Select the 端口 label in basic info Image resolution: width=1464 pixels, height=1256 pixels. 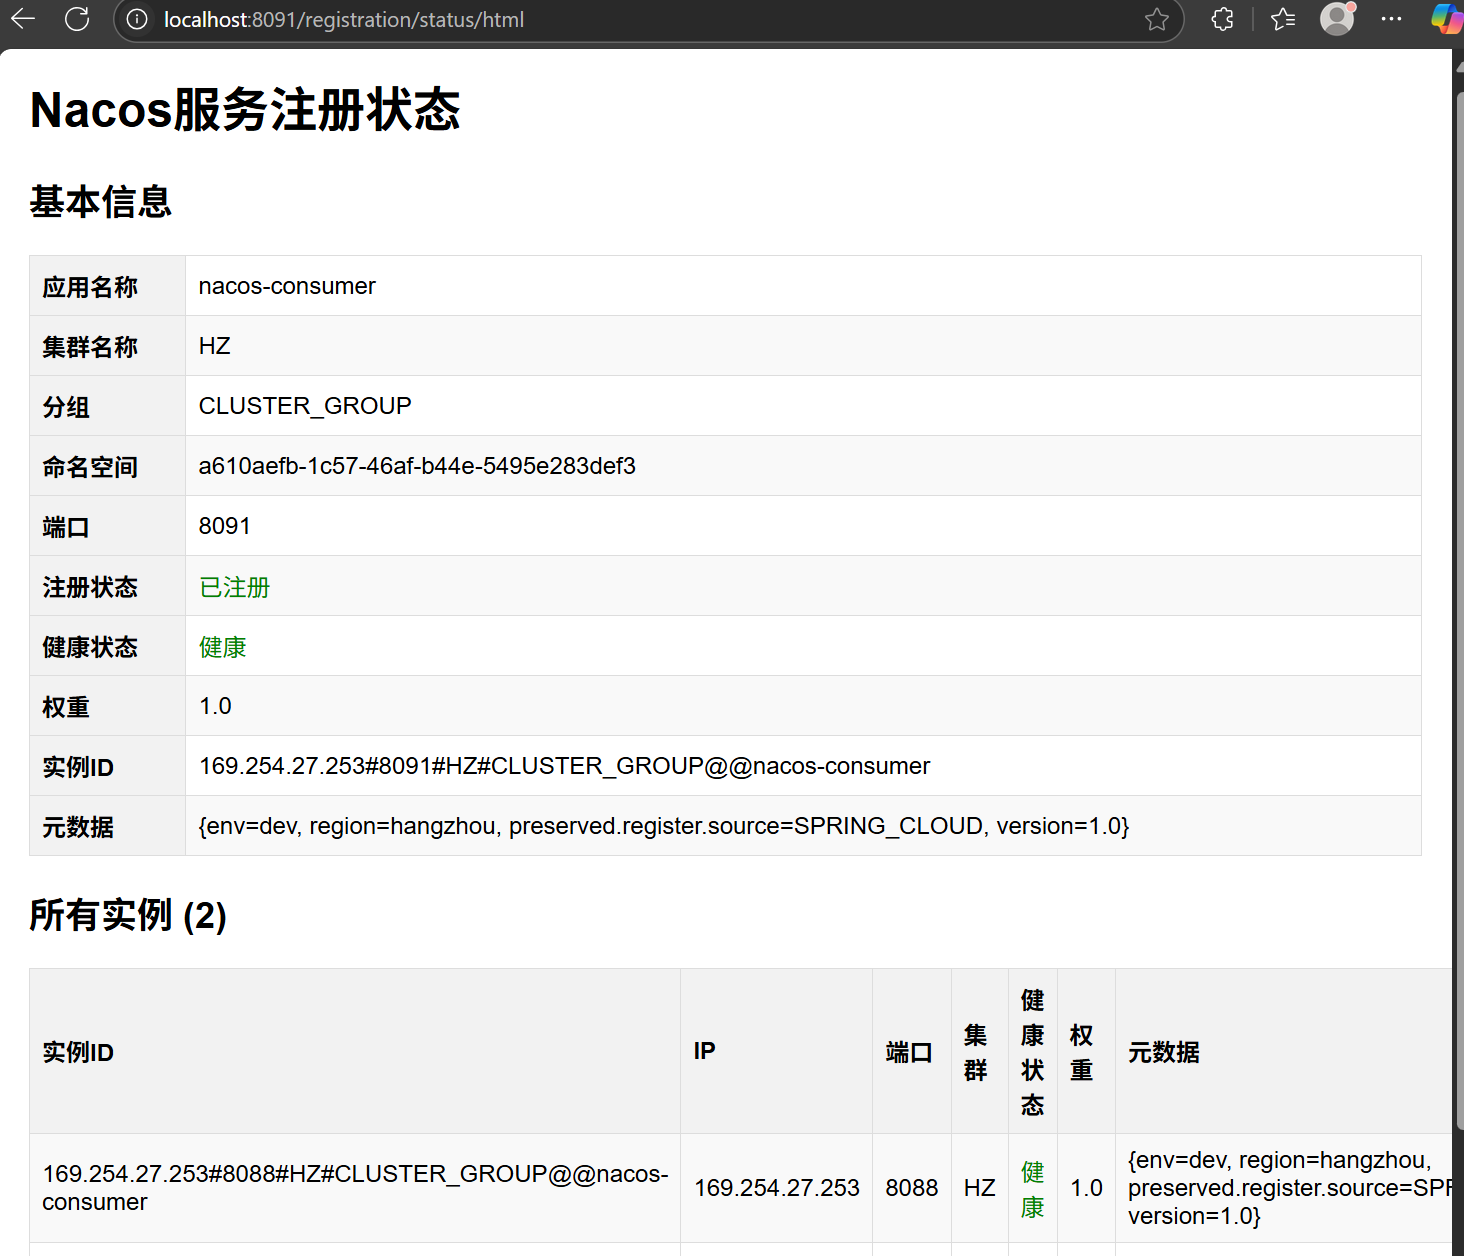[x=108, y=526]
